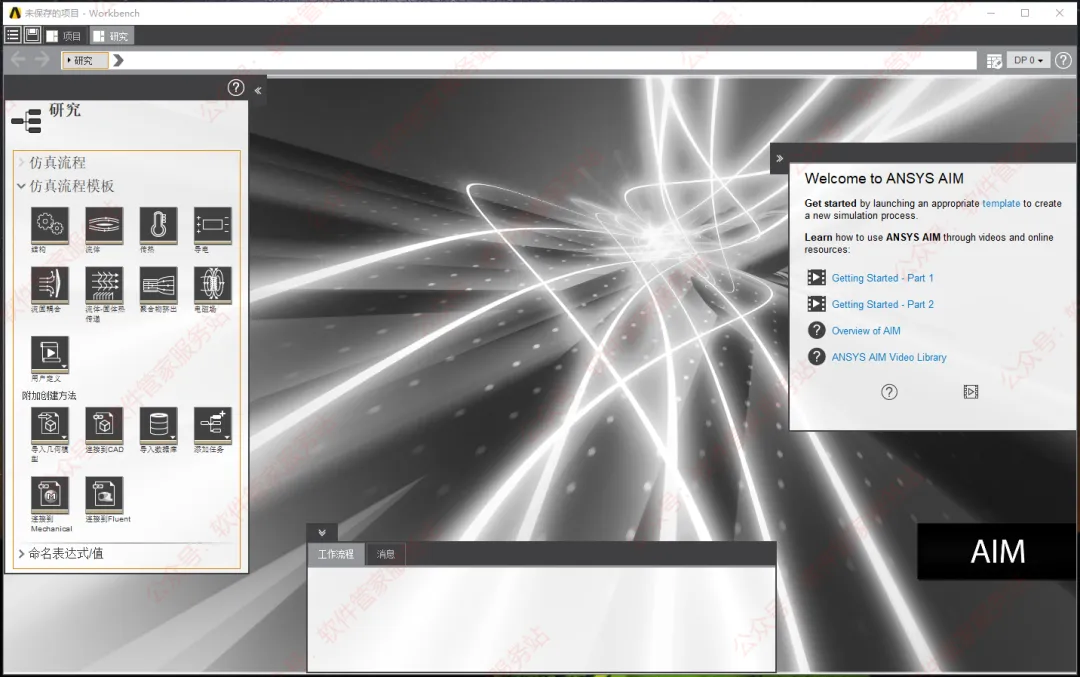
Task: Maximize the Workbench window
Action: pos(1025,13)
